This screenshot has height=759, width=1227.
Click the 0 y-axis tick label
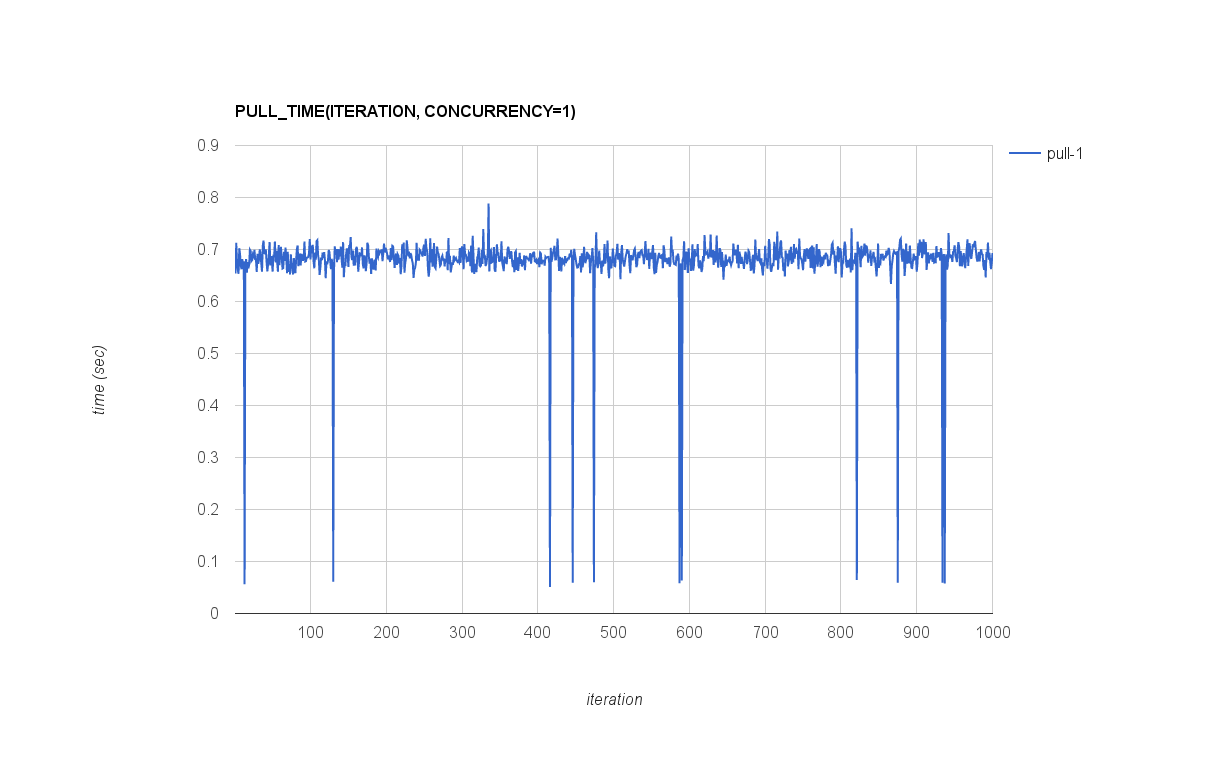tap(215, 614)
